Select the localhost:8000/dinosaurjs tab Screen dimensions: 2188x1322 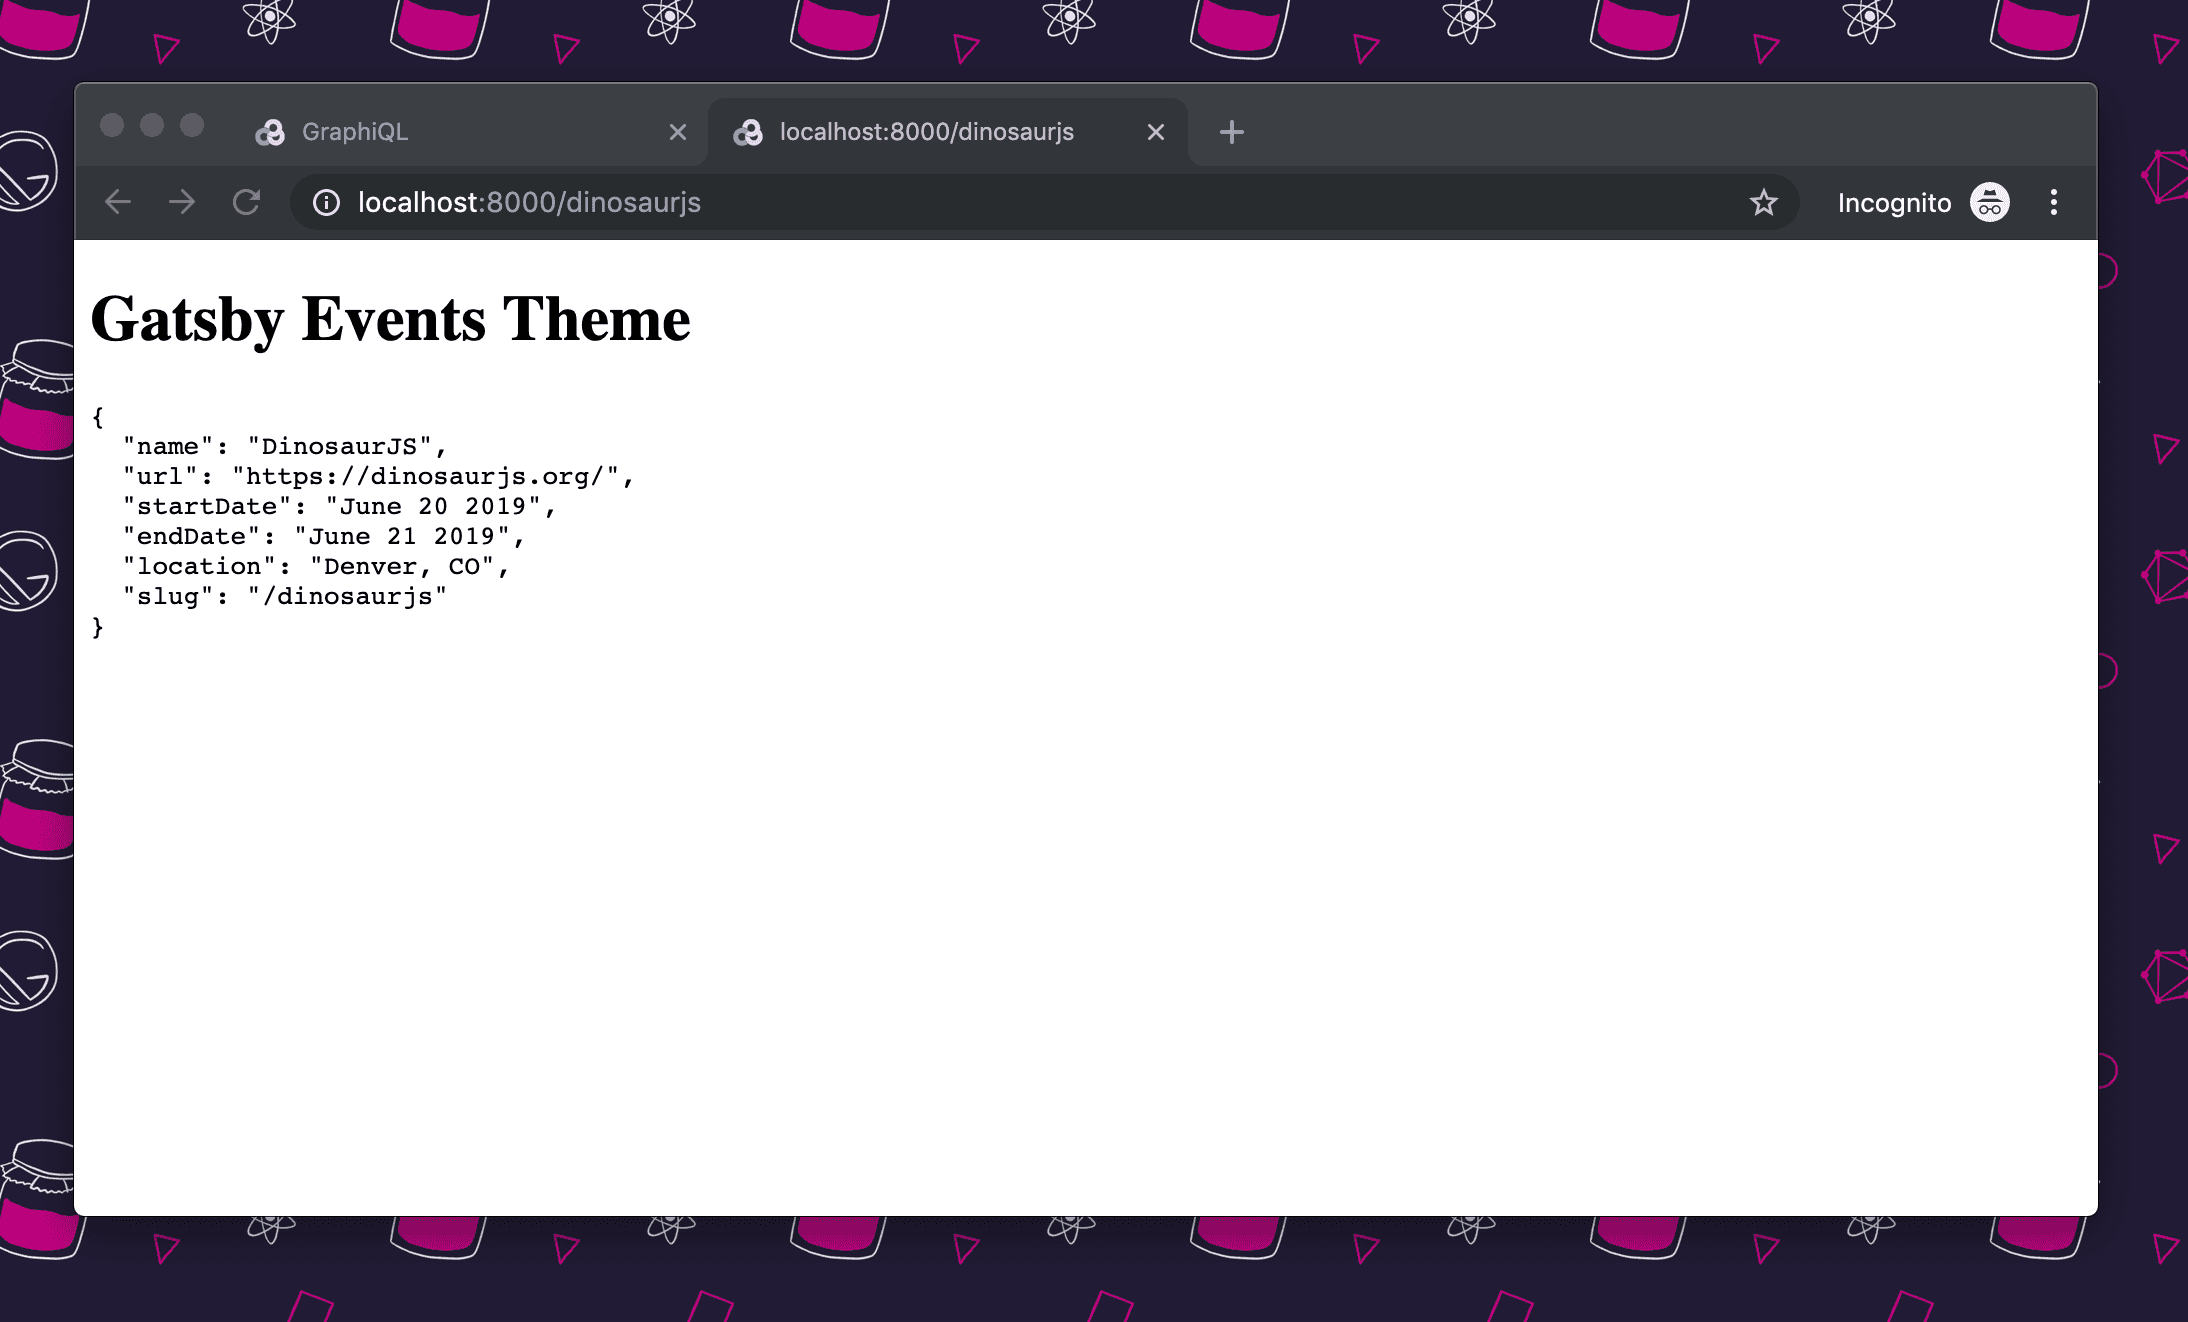926,132
